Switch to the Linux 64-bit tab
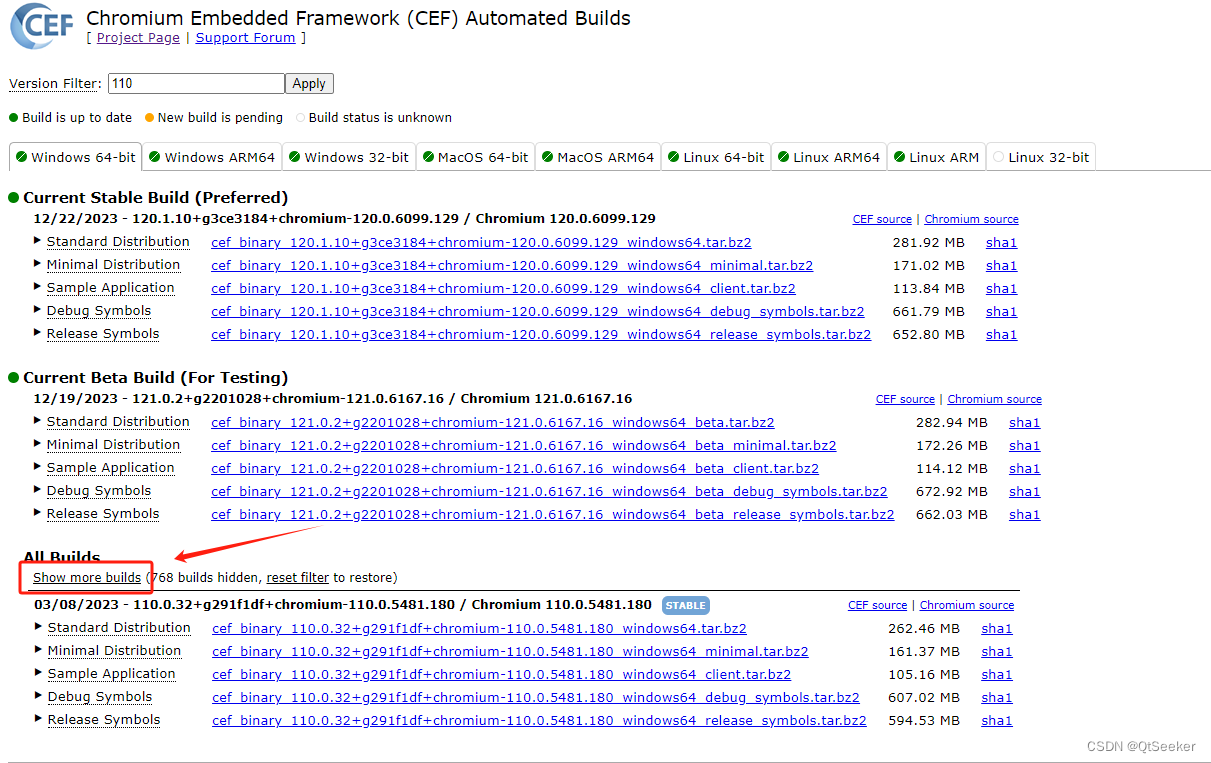The width and height of the screenshot is (1211, 763). (716, 157)
